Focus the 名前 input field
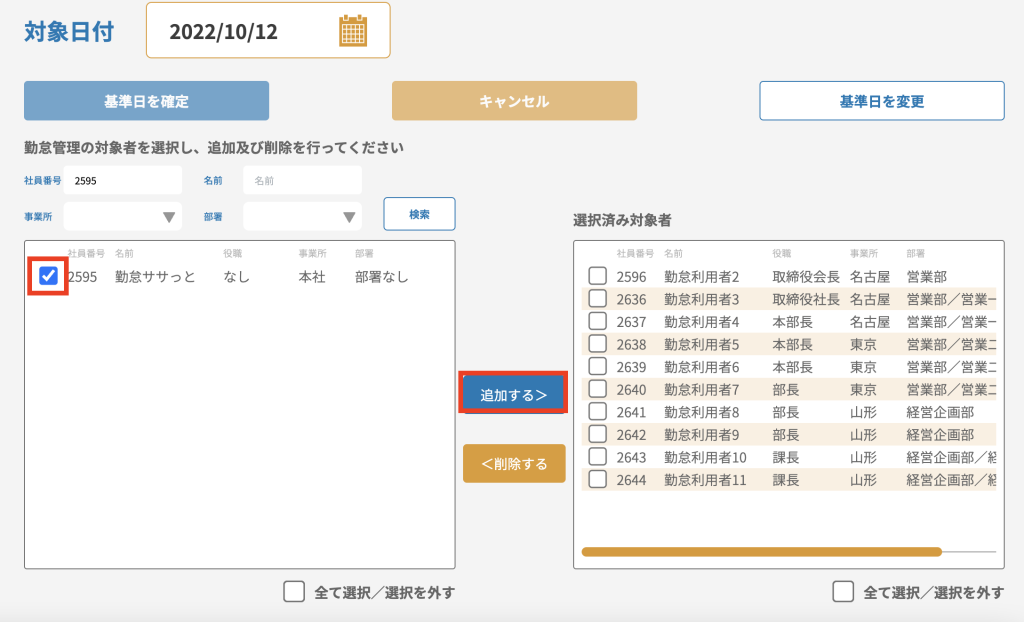 (x=302, y=180)
